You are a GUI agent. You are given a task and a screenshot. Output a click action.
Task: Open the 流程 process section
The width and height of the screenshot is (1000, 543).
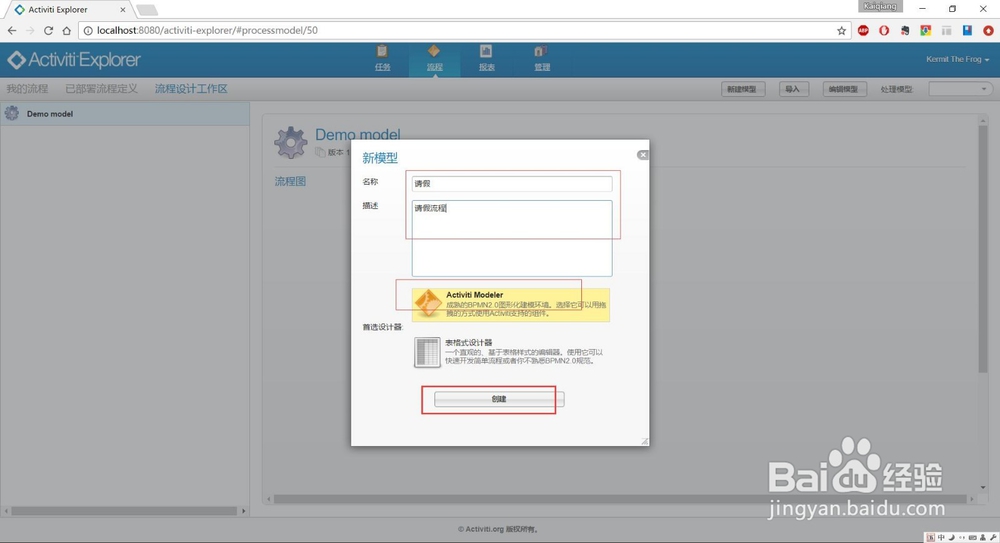pyautogui.click(x=434, y=58)
